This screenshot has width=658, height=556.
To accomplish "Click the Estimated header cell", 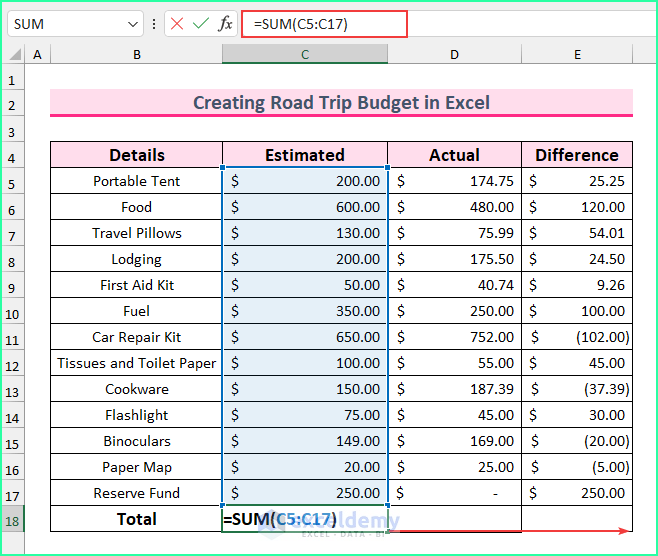I will (x=304, y=155).
